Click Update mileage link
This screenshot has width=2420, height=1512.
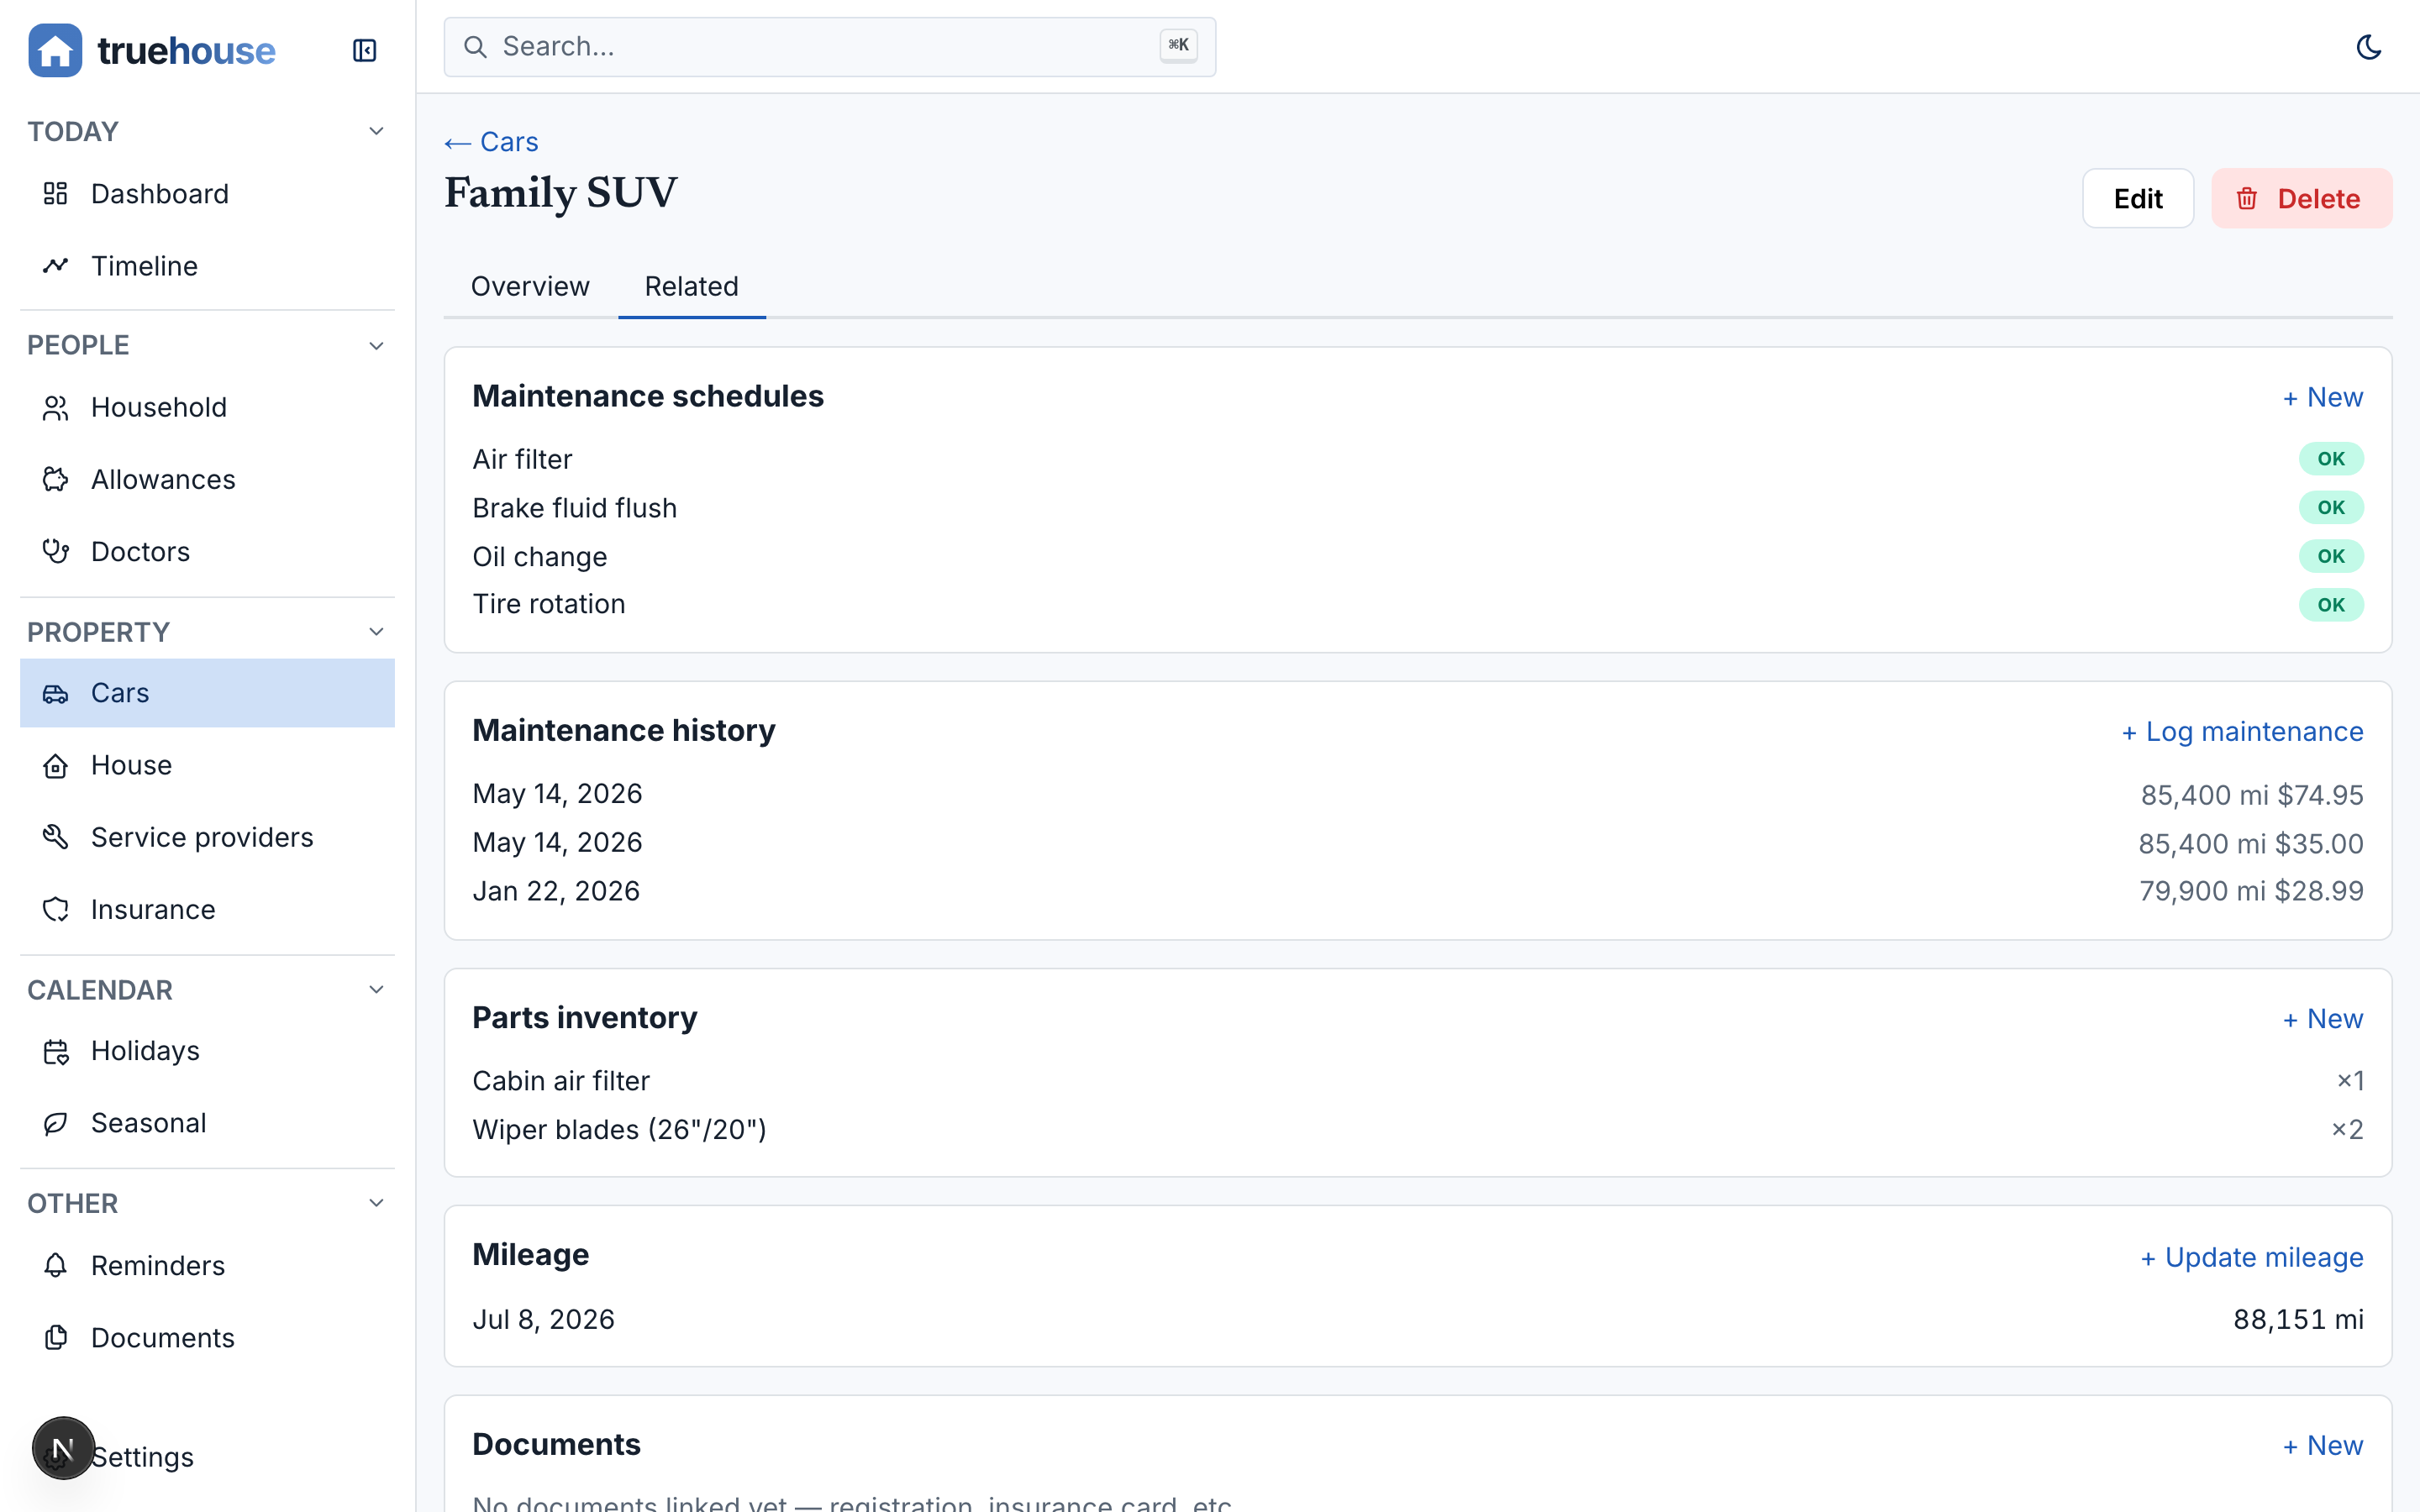point(2251,1257)
